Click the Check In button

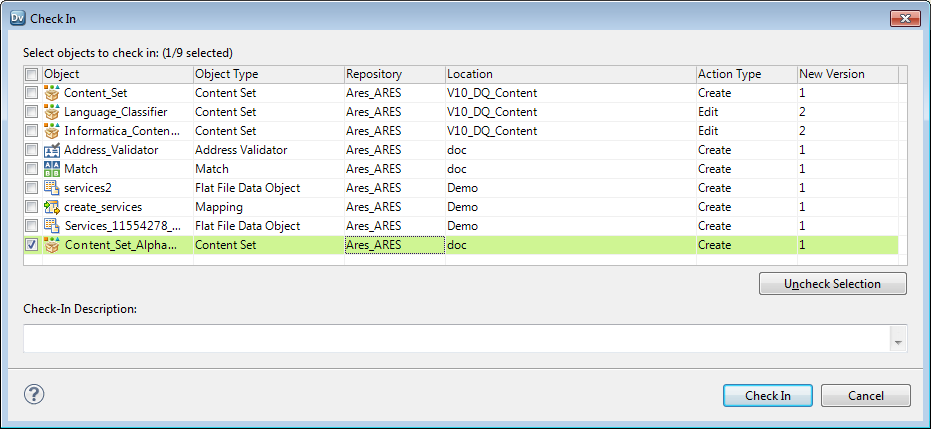pyautogui.click(x=768, y=396)
